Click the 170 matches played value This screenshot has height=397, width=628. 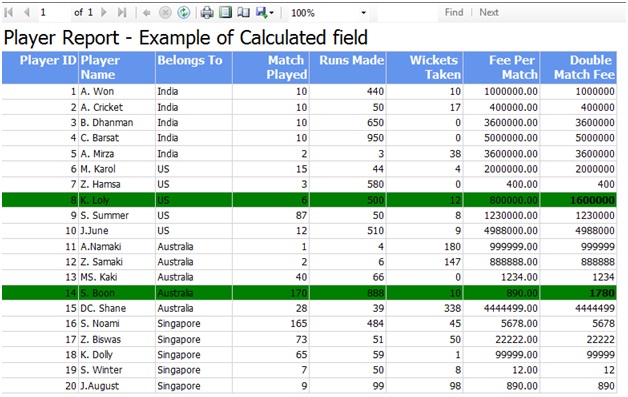[299, 293]
